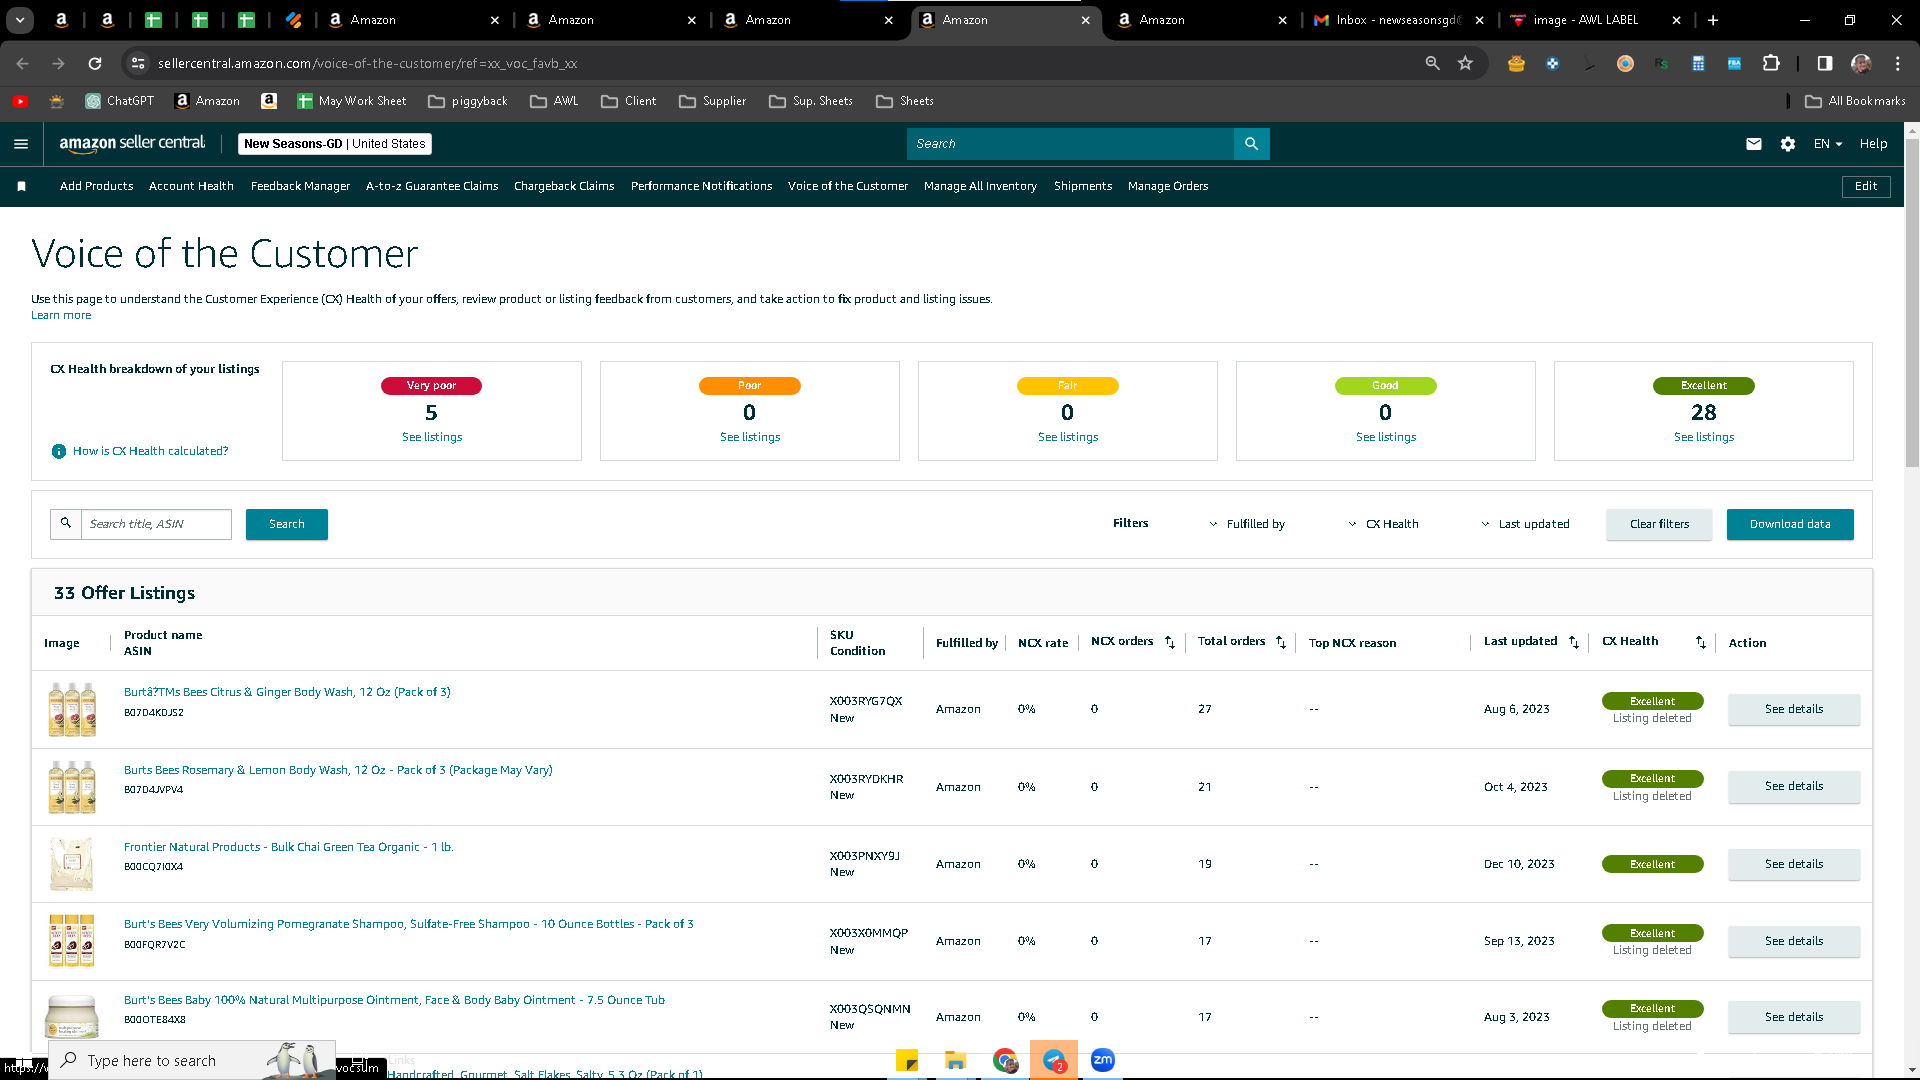
Task: Click the blue magnifier search button in header
Action: pos(1251,144)
